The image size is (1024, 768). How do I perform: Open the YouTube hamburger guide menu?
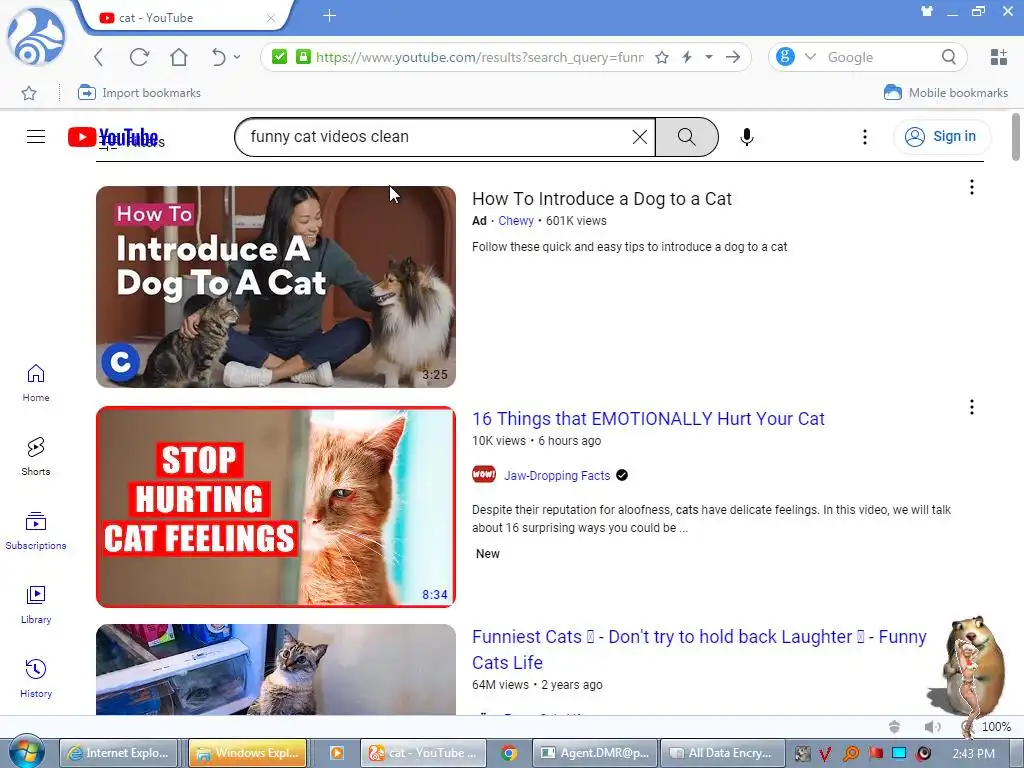(x=36, y=136)
